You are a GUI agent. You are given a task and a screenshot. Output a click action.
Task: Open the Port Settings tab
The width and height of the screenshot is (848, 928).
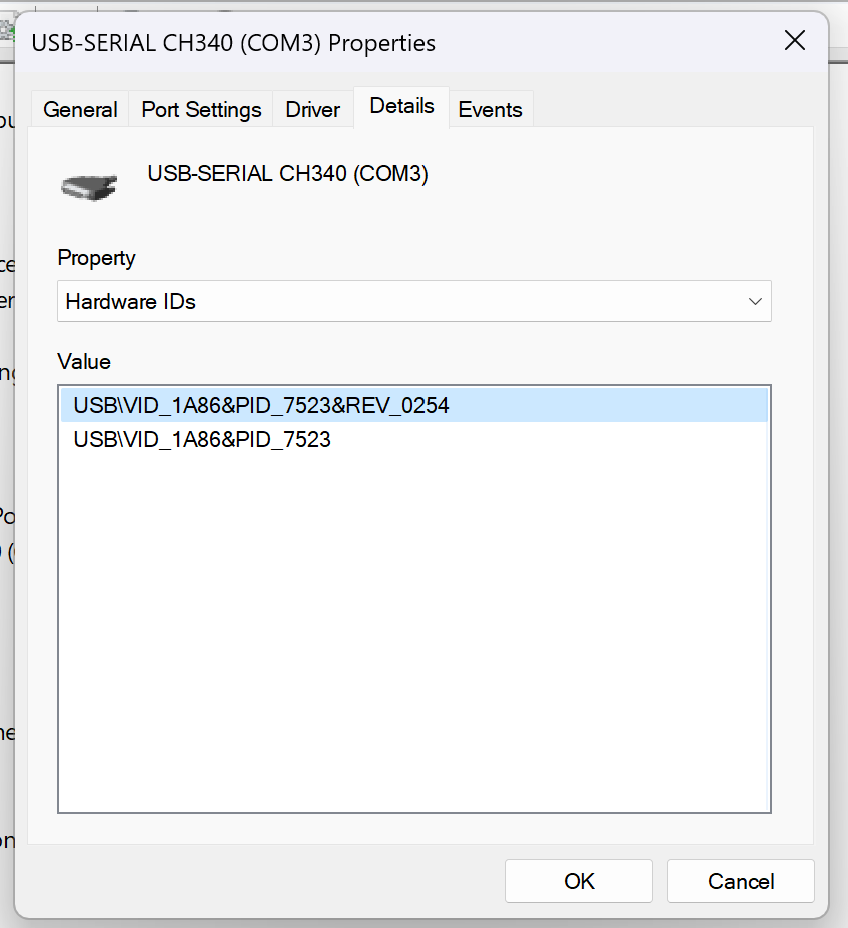point(201,110)
